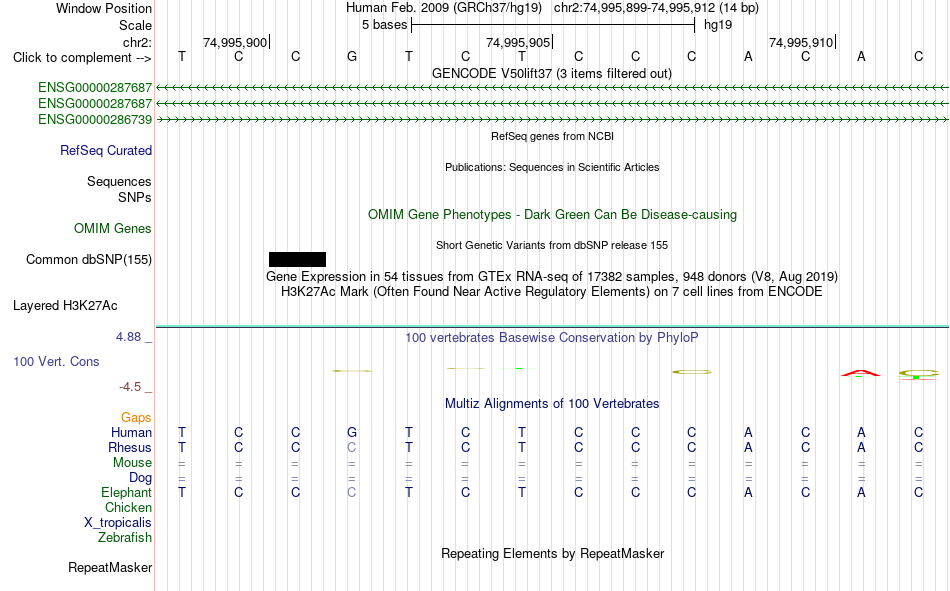This screenshot has height=591, width=950.
Task: Select the Dog alignment row label
Action: click(141, 478)
